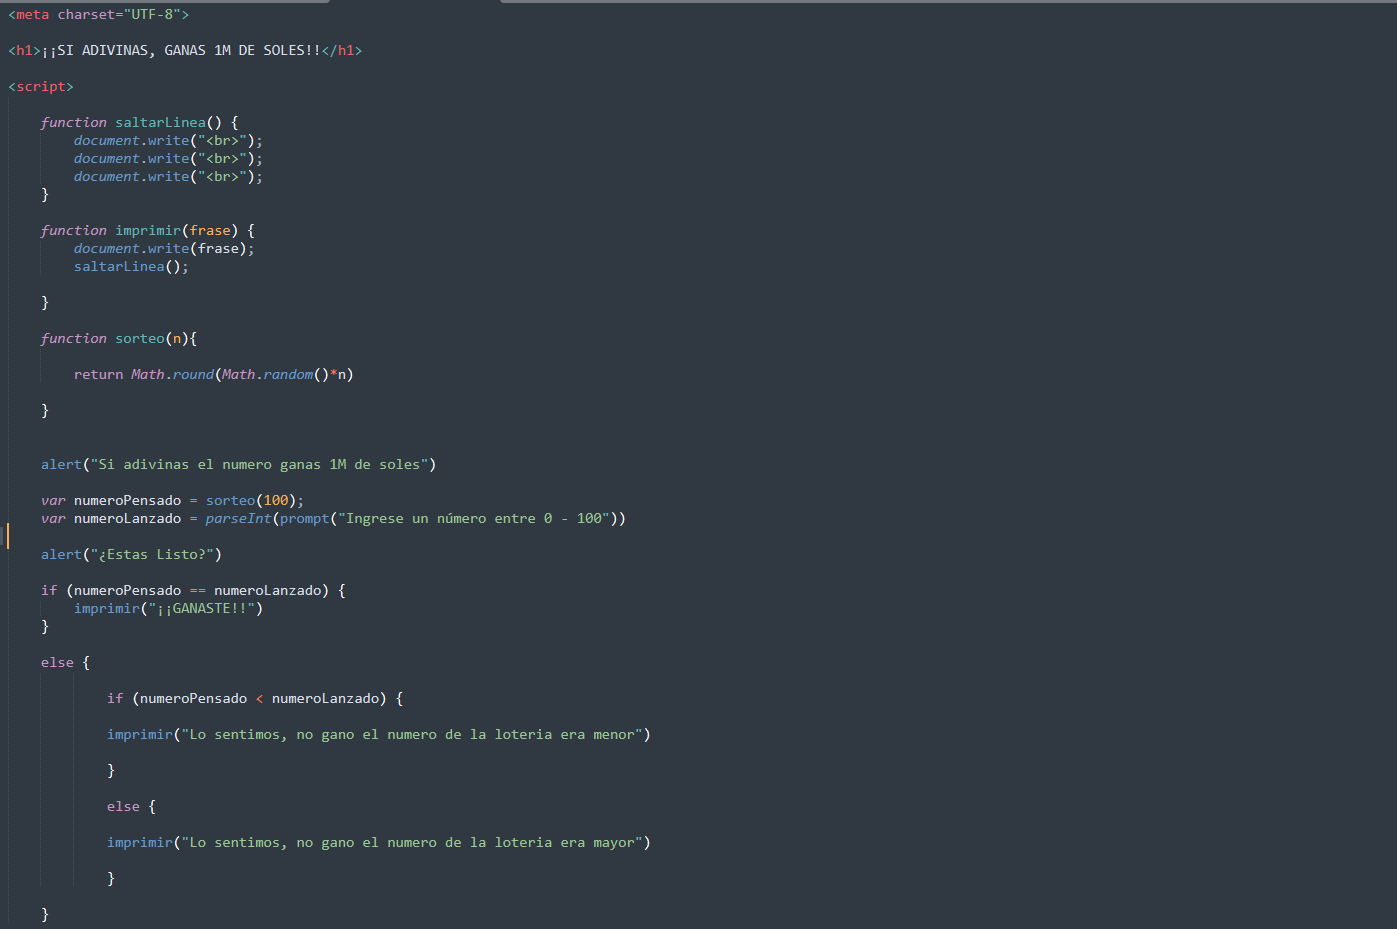Click 'Math.round' in the return statement
This screenshot has width=1397, height=929.
pos(172,374)
